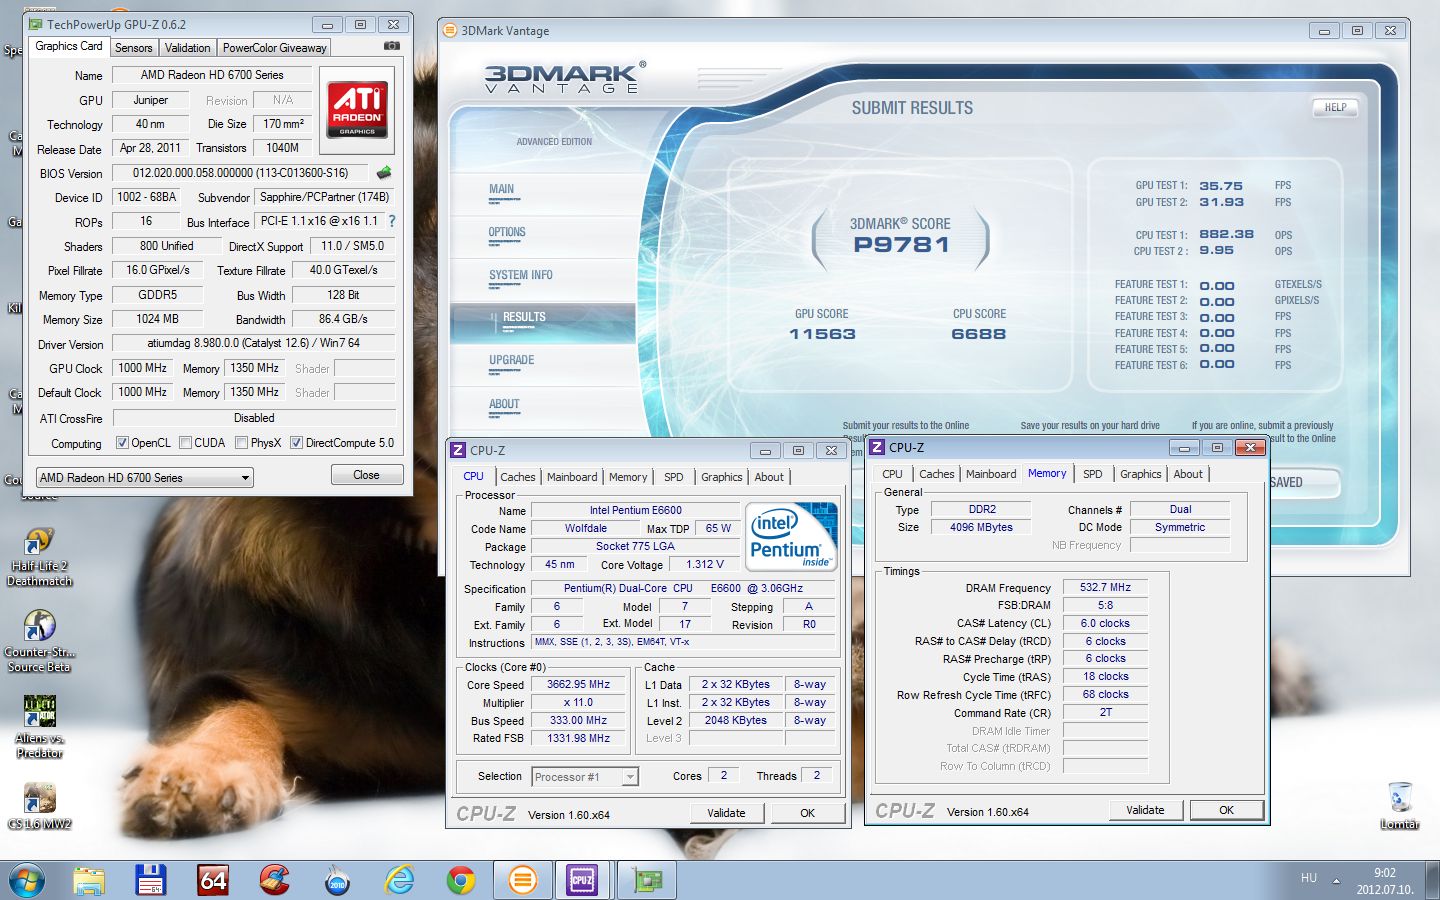Open Google Chrome from the taskbar

click(461, 880)
